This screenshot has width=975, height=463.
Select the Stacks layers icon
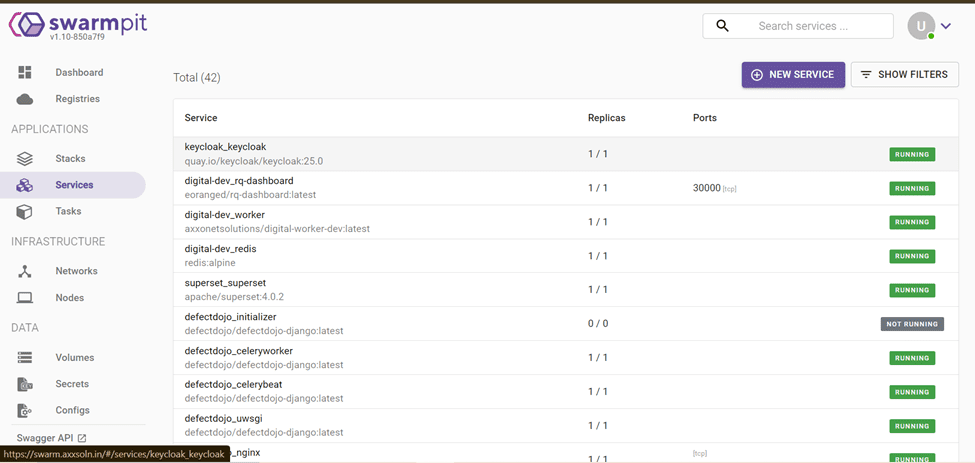coord(25,159)
